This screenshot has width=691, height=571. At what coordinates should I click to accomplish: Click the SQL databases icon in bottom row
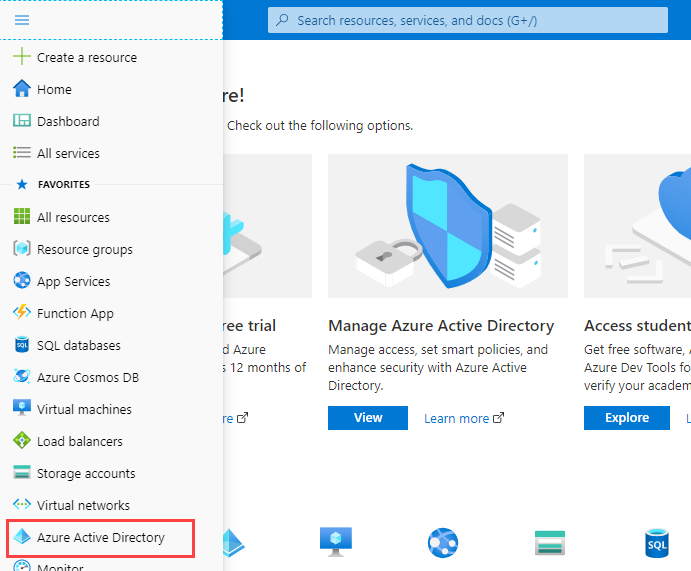pyautogui.click(x=657, y=543)
